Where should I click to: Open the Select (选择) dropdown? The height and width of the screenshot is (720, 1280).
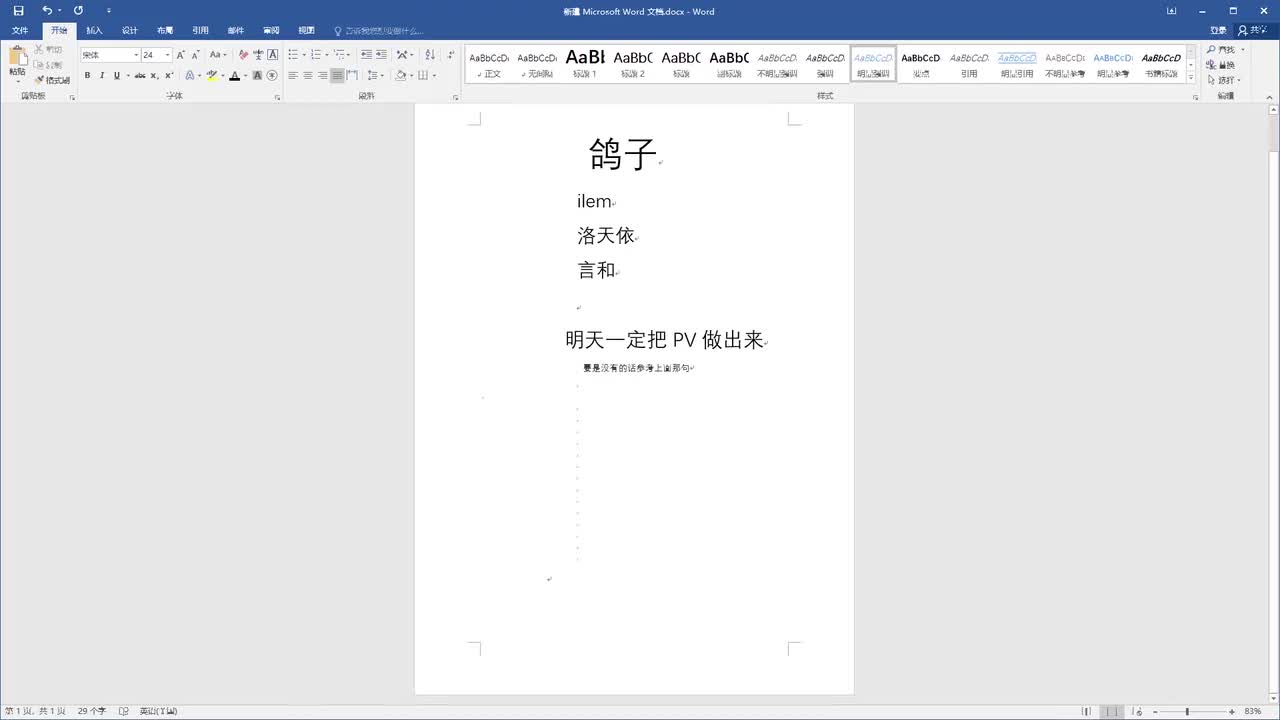pyautogui.click(x=1224, y=80)
